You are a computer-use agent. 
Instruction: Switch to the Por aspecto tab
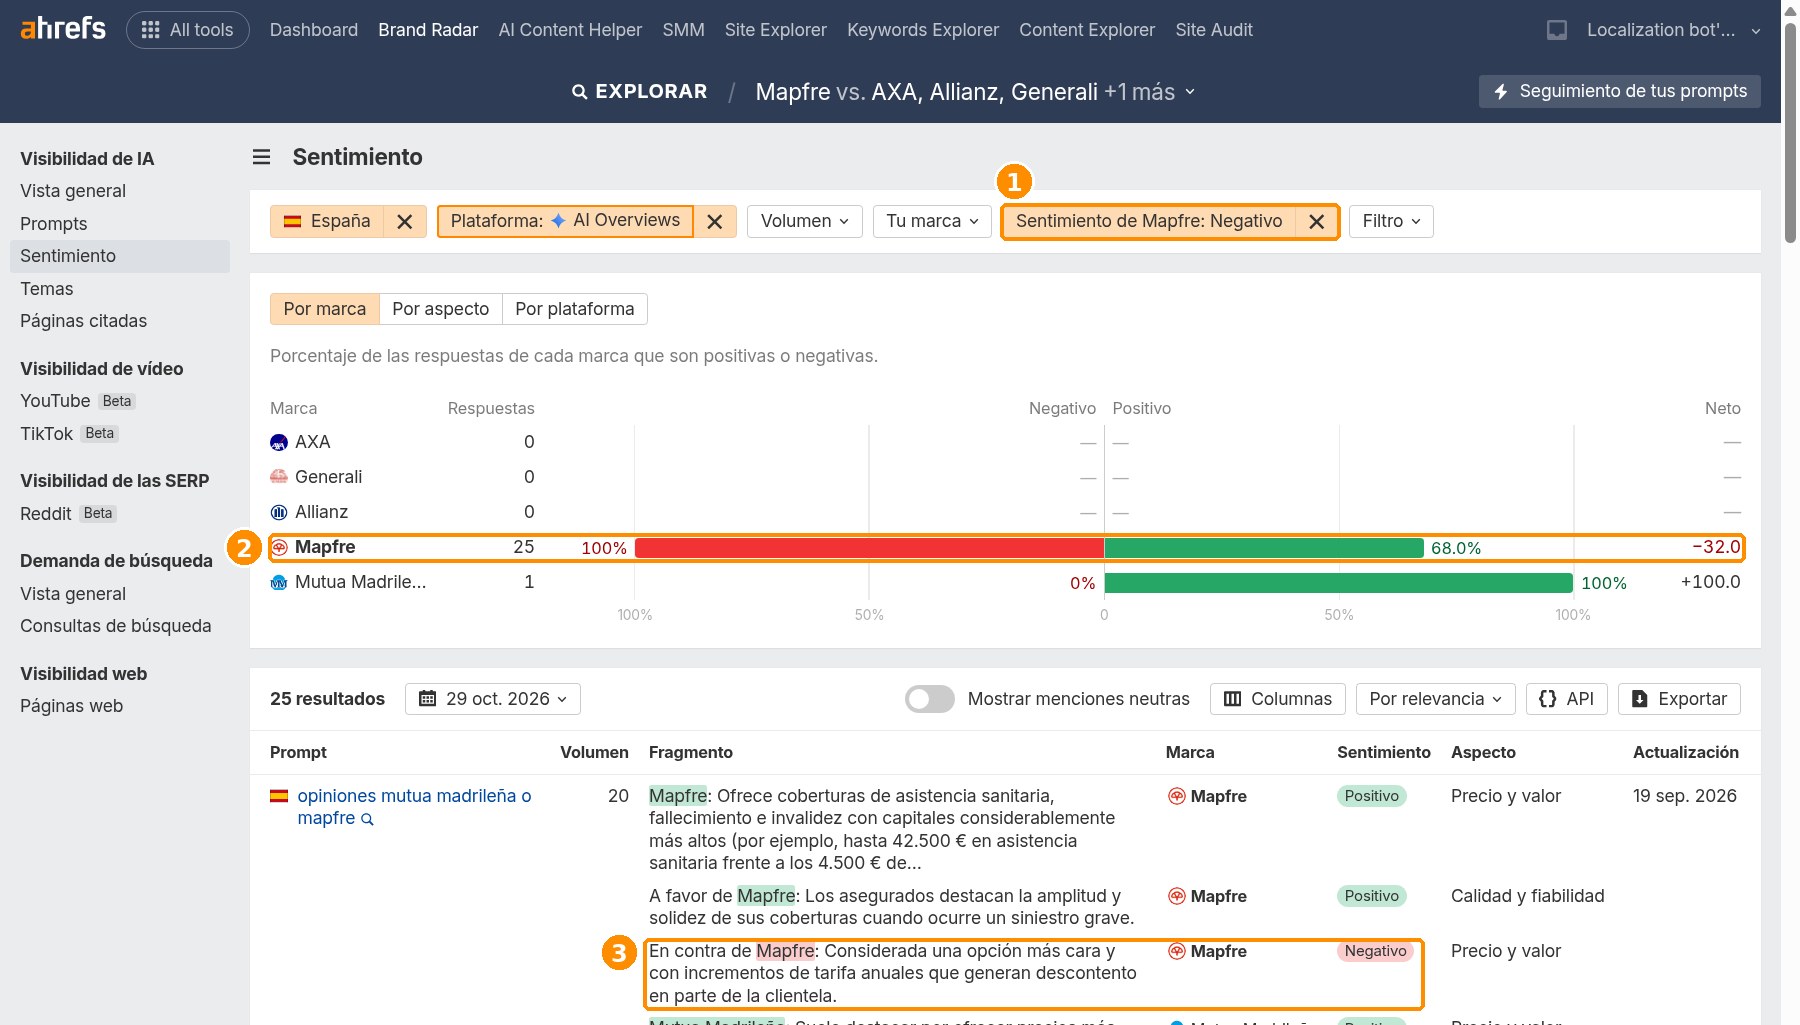click(441, 309)
